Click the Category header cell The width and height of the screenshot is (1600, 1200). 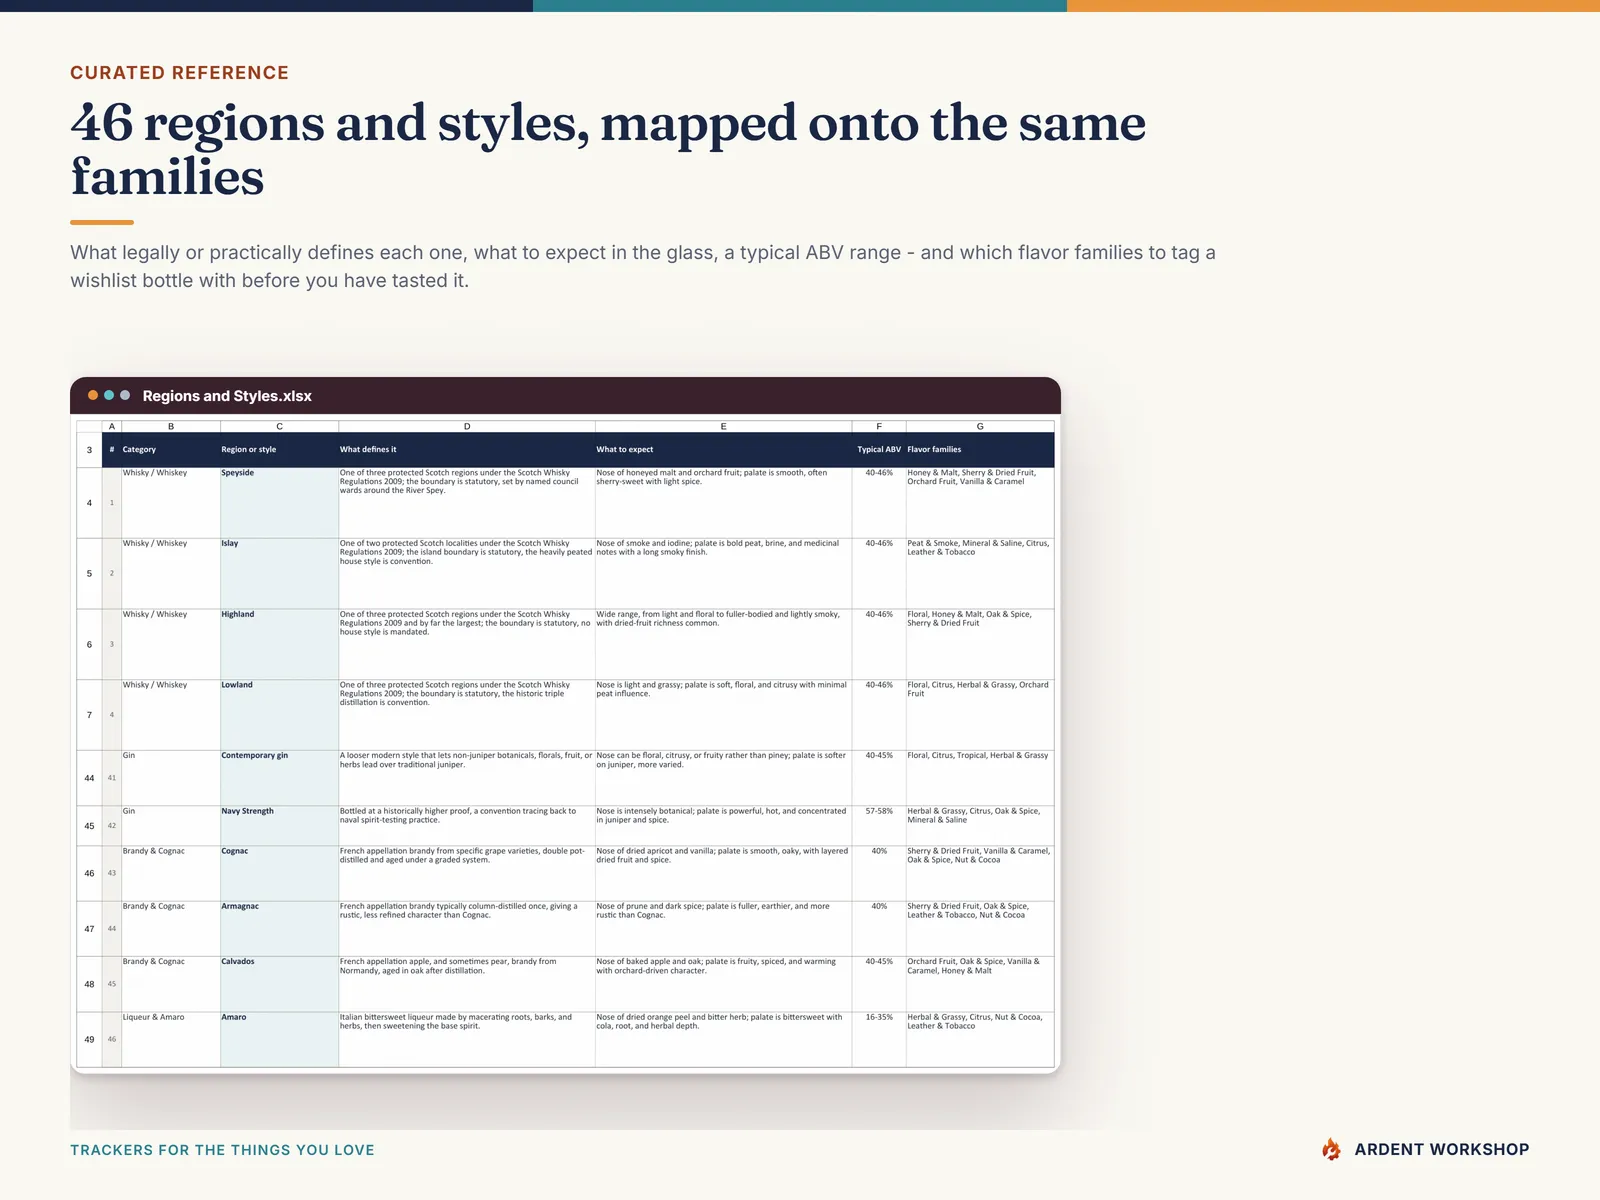pyautogui.click(x=171, y=450)
